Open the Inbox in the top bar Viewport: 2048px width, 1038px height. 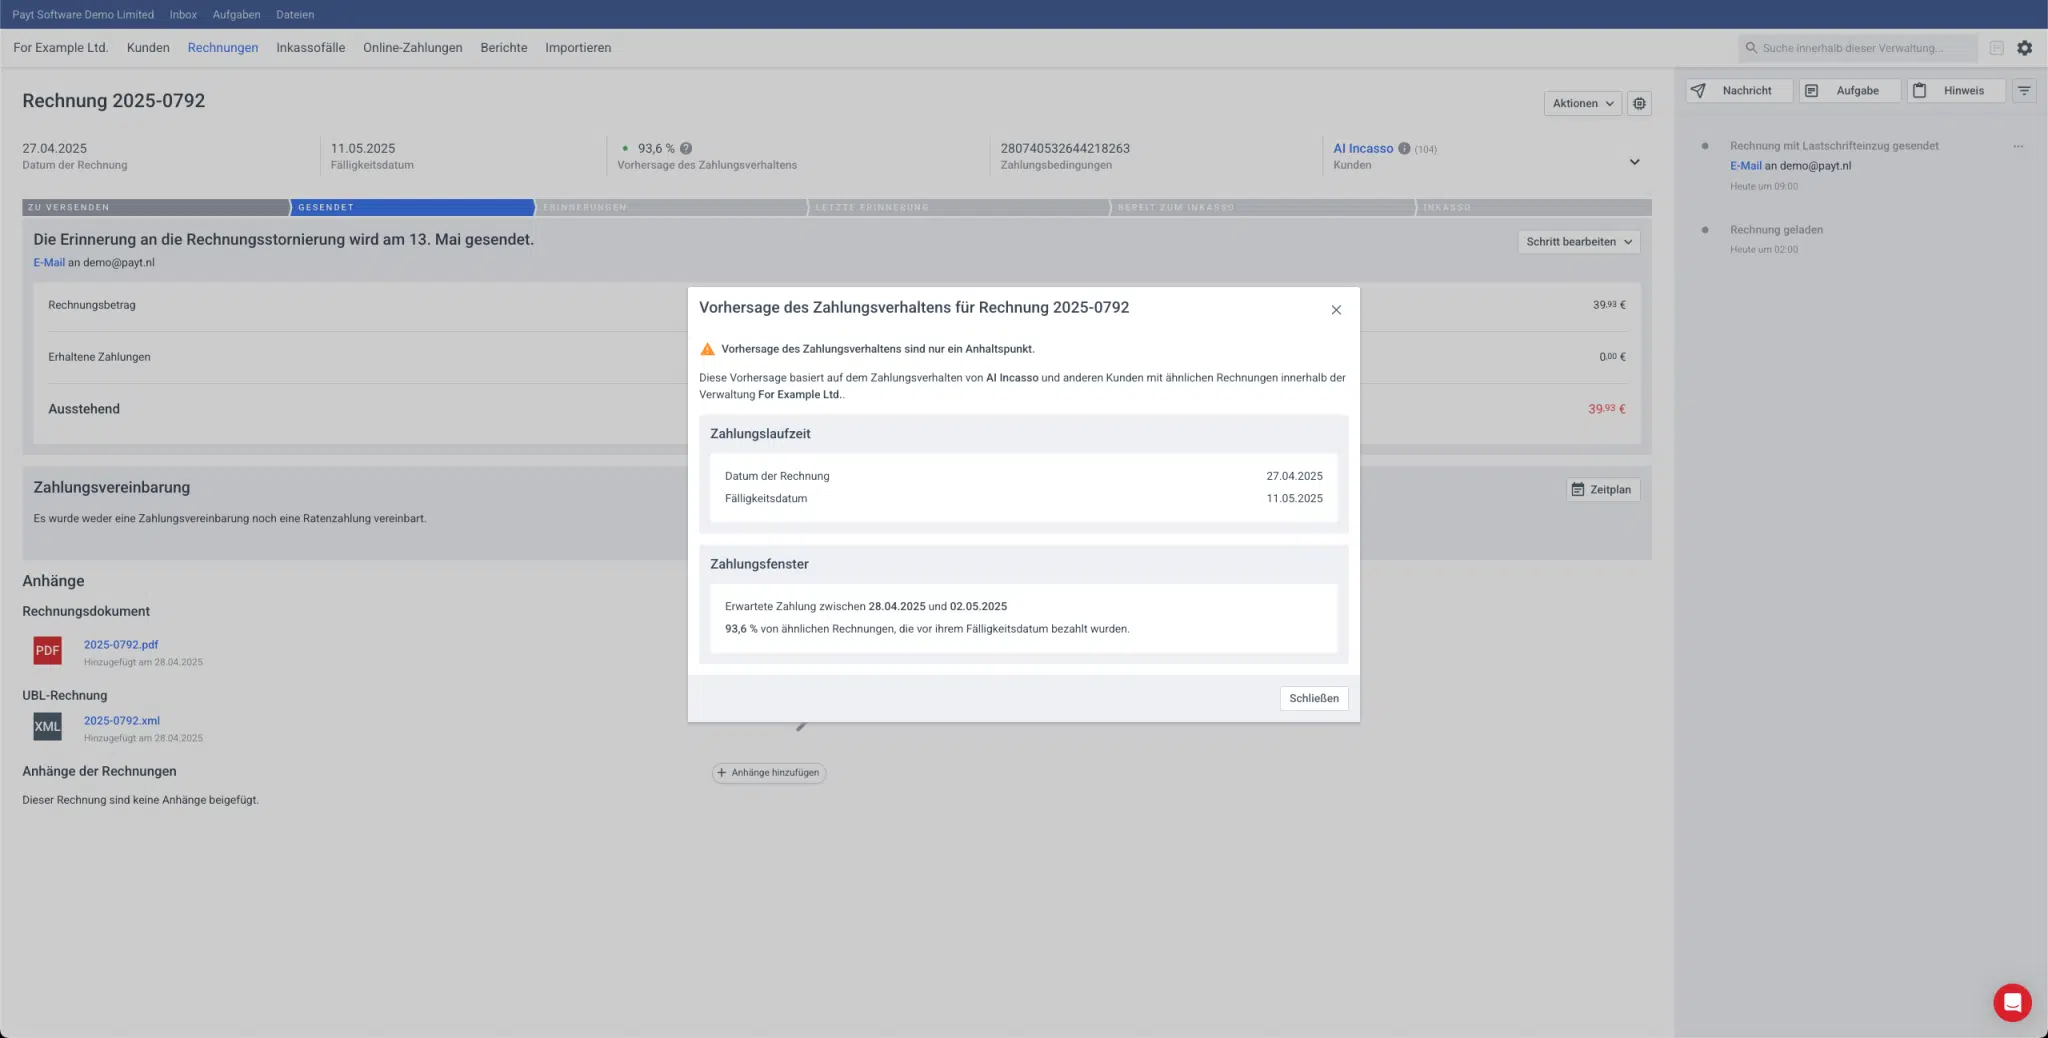[183, 14]
